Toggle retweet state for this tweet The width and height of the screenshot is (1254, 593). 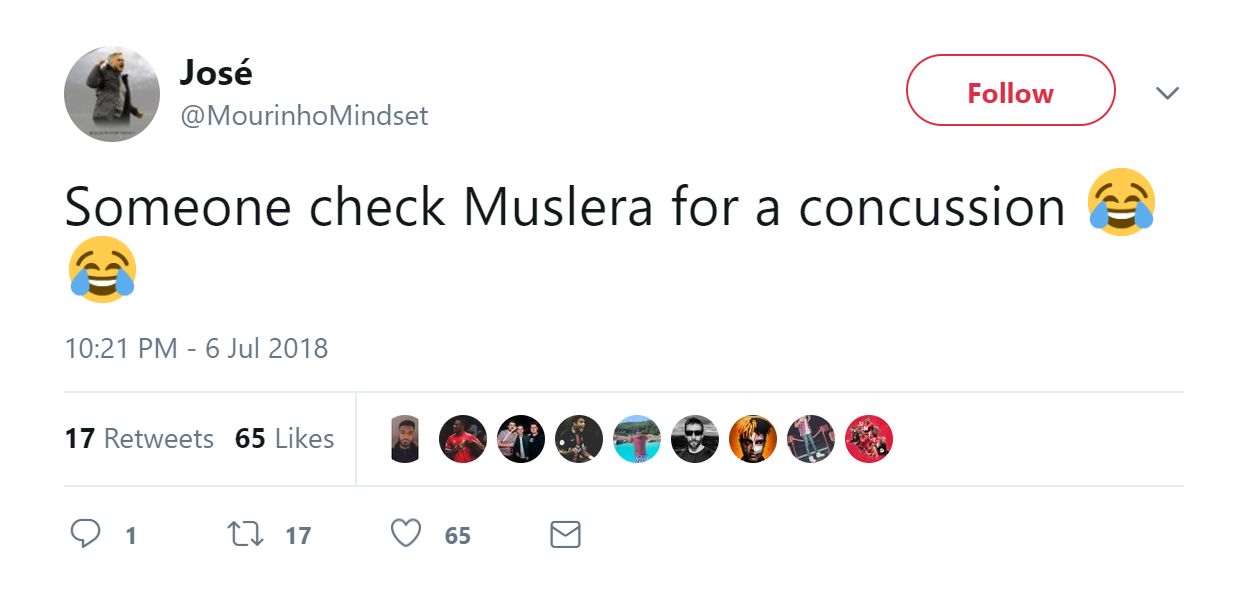(243, 535)
